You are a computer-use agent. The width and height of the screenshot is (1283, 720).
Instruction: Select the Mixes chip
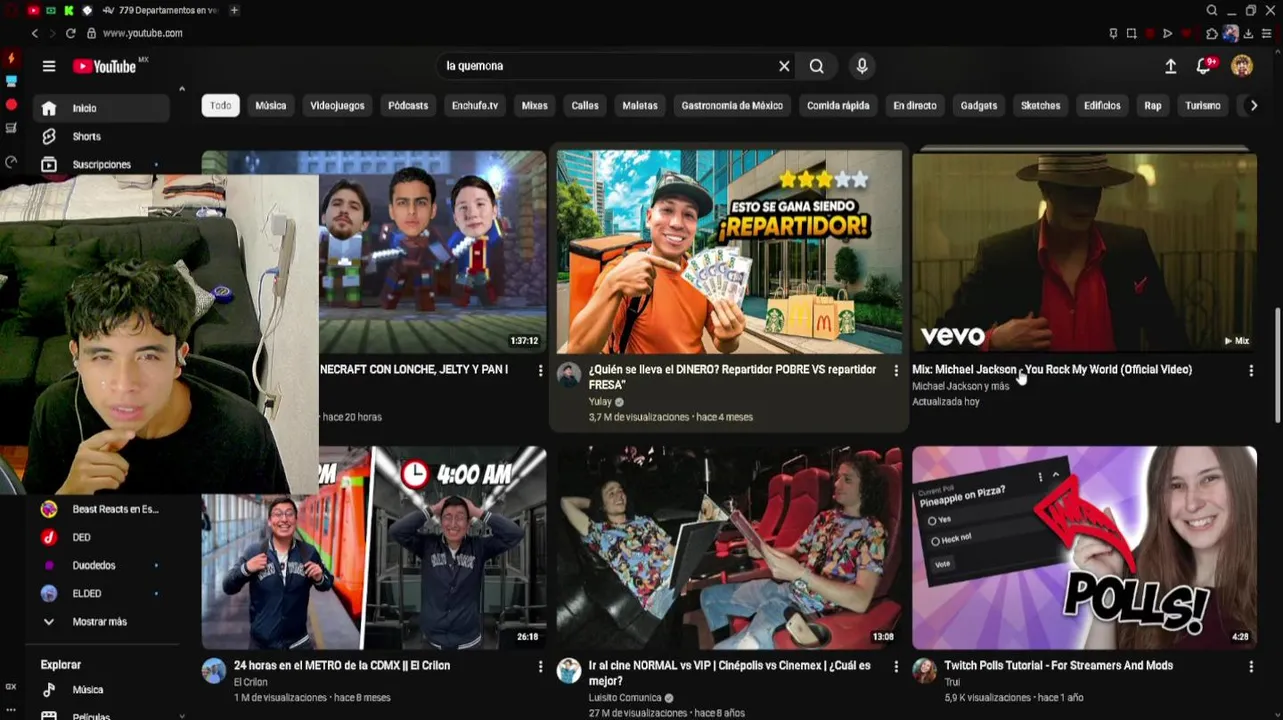pyautogui.click(x=535, y=105)
